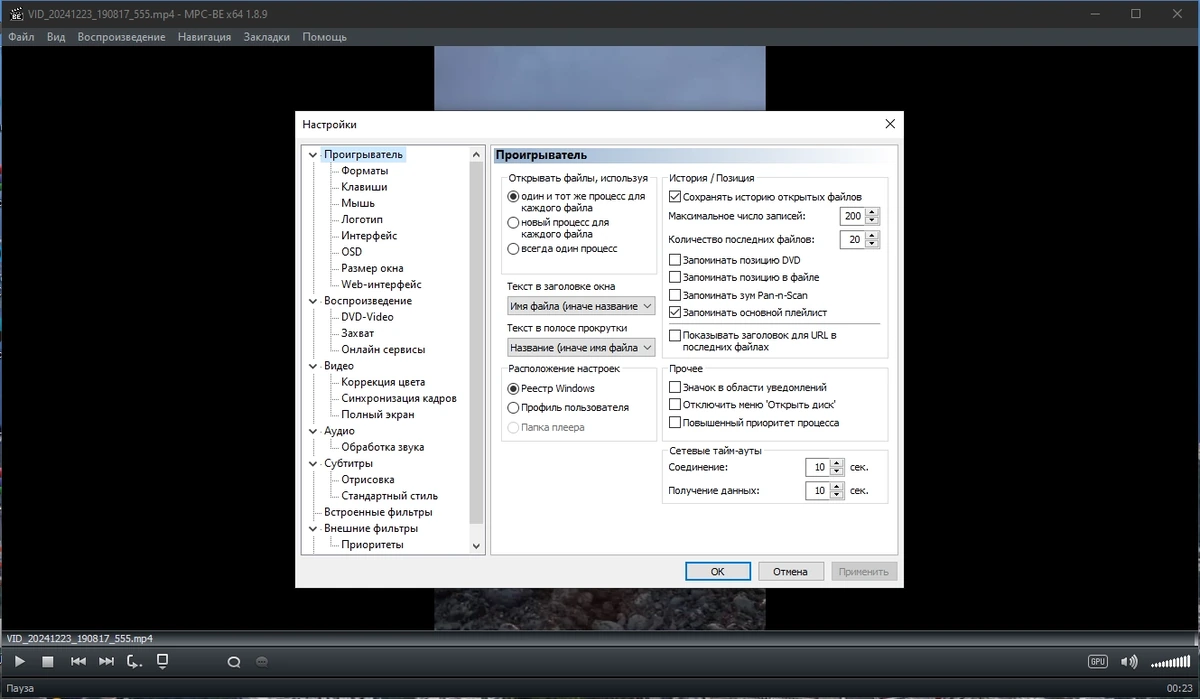Click the 'Максимальное число записей' value field
The image size is (1200, 699).
coord(853,216)
